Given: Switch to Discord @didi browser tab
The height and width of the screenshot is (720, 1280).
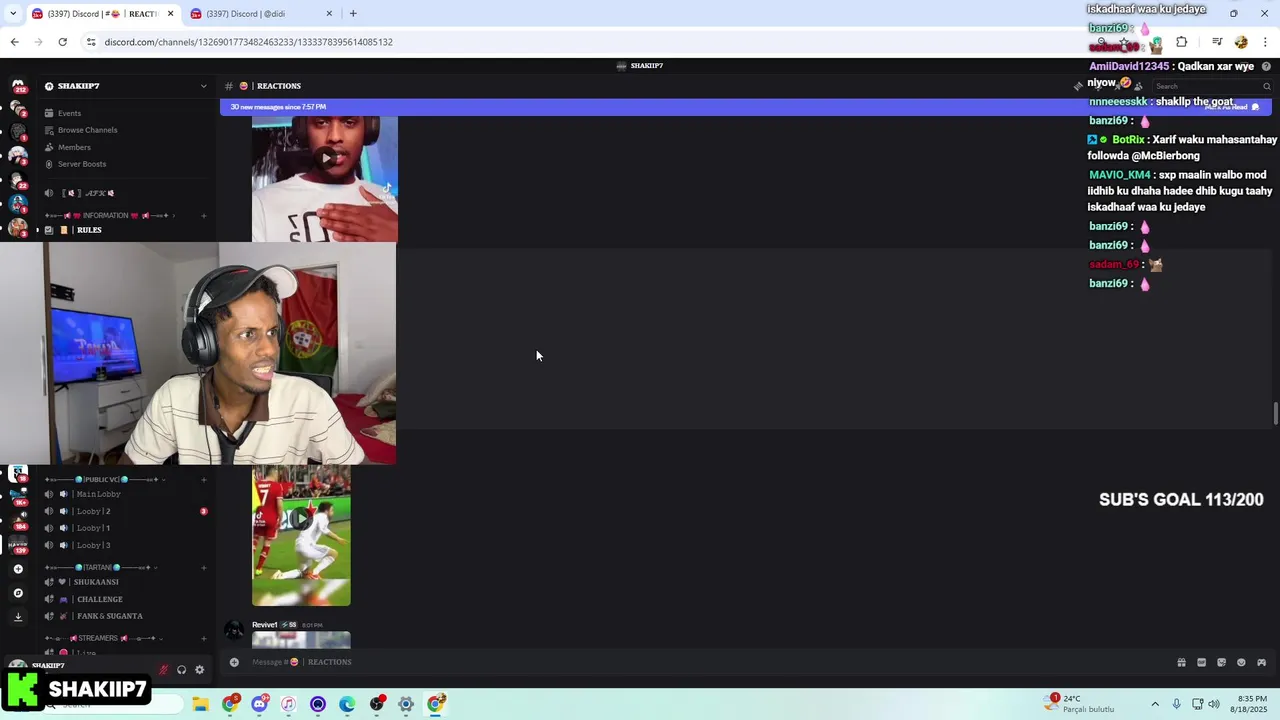Looking at the screenshot, I should tap(260, 14).
